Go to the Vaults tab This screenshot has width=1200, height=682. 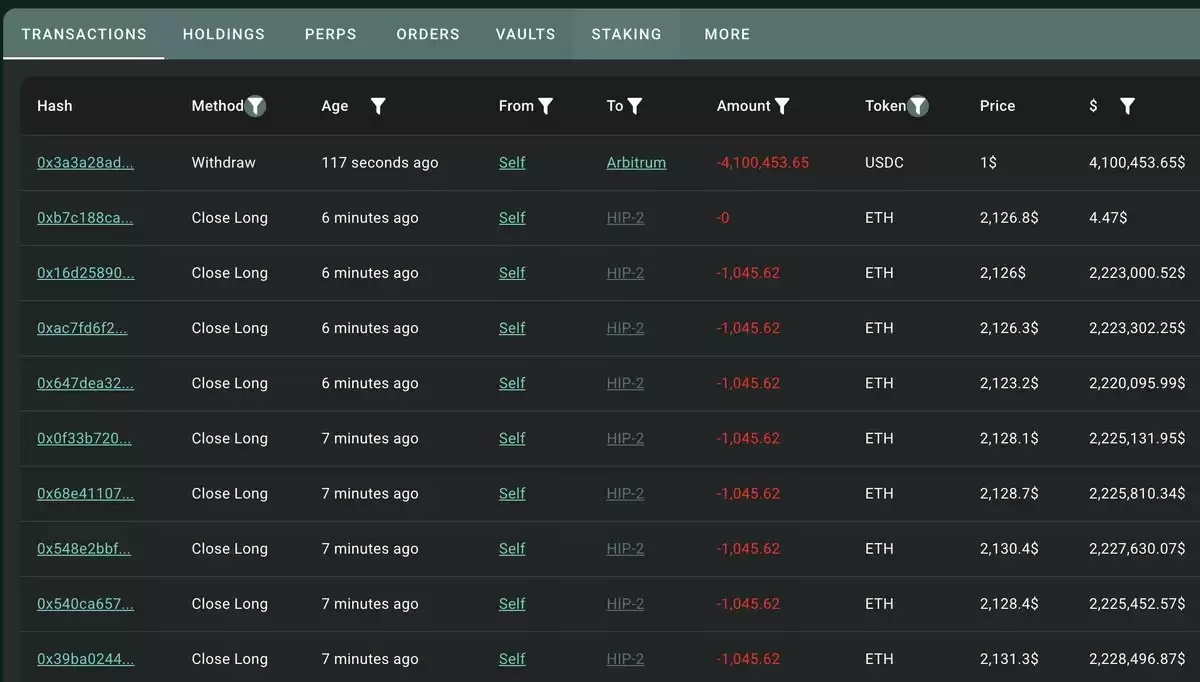[526, 34]
